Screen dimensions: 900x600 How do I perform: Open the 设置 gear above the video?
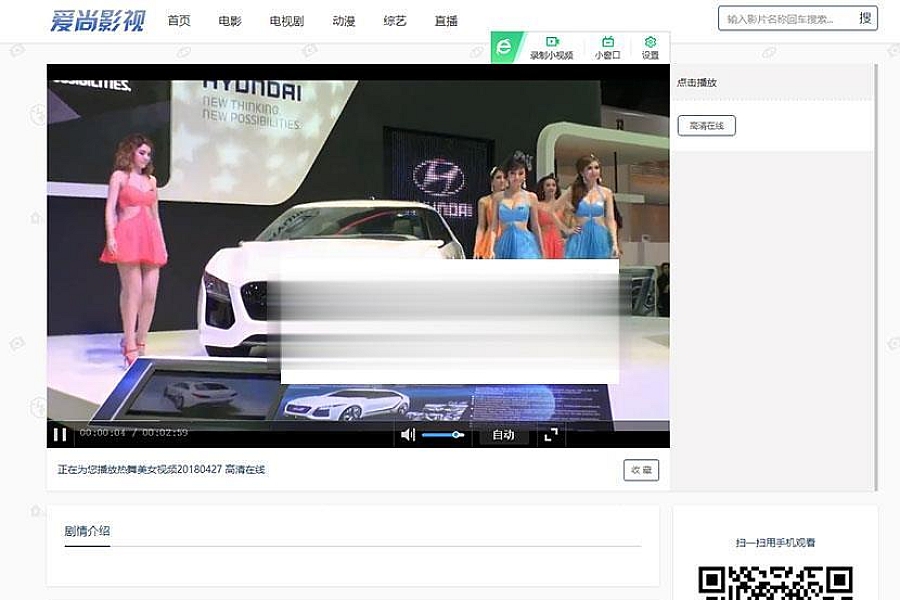pos(650,48)
